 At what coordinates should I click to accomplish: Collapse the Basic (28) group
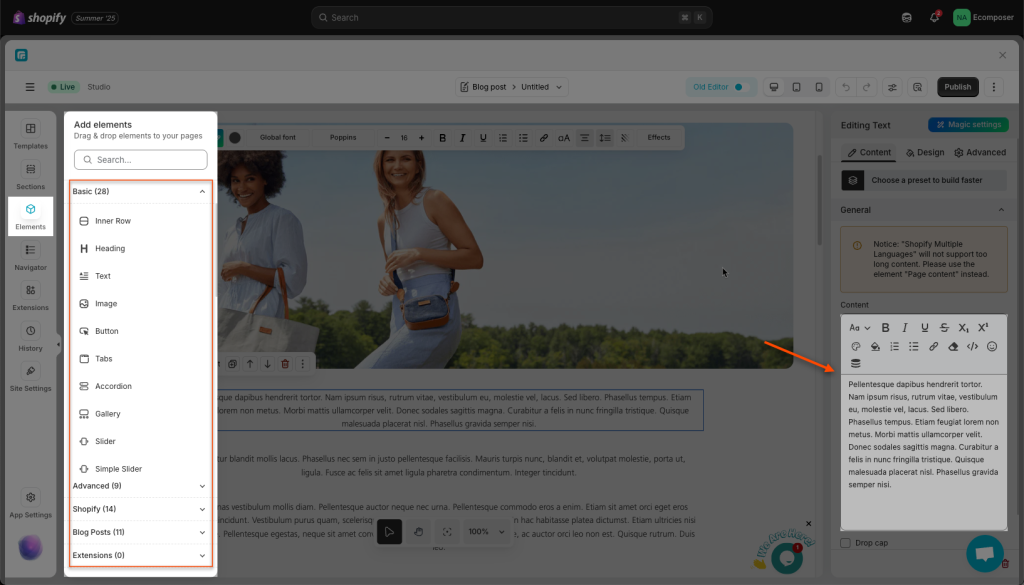139,191
